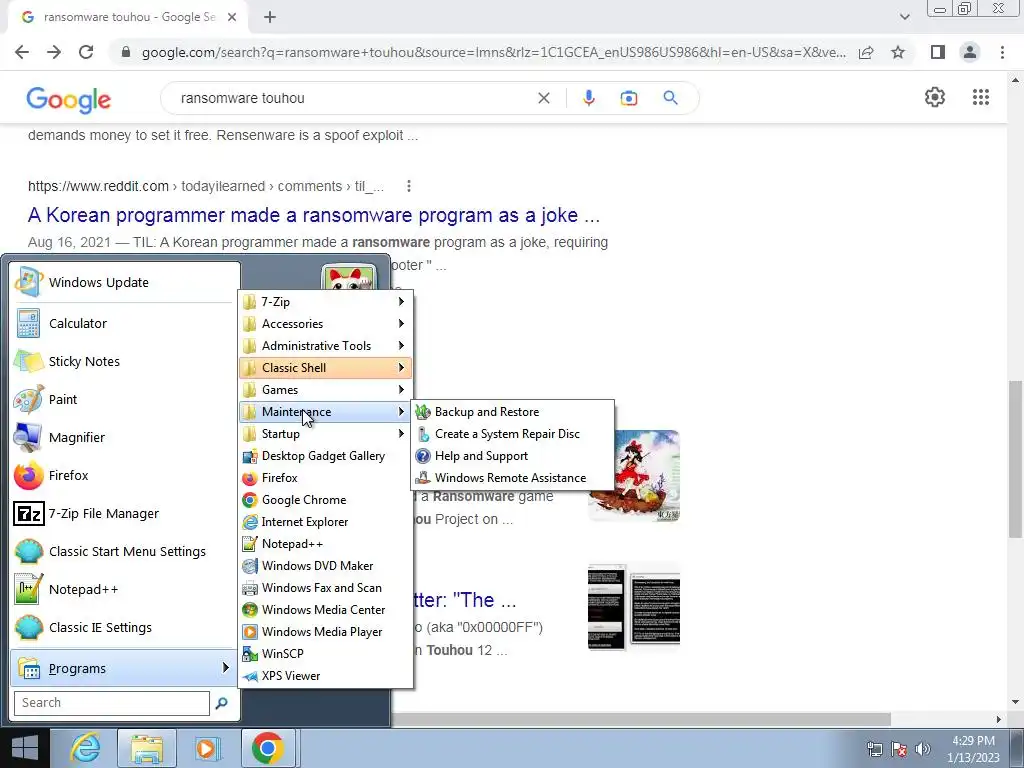
Task: Open File Explorer on taskbar
Action: 146,748
